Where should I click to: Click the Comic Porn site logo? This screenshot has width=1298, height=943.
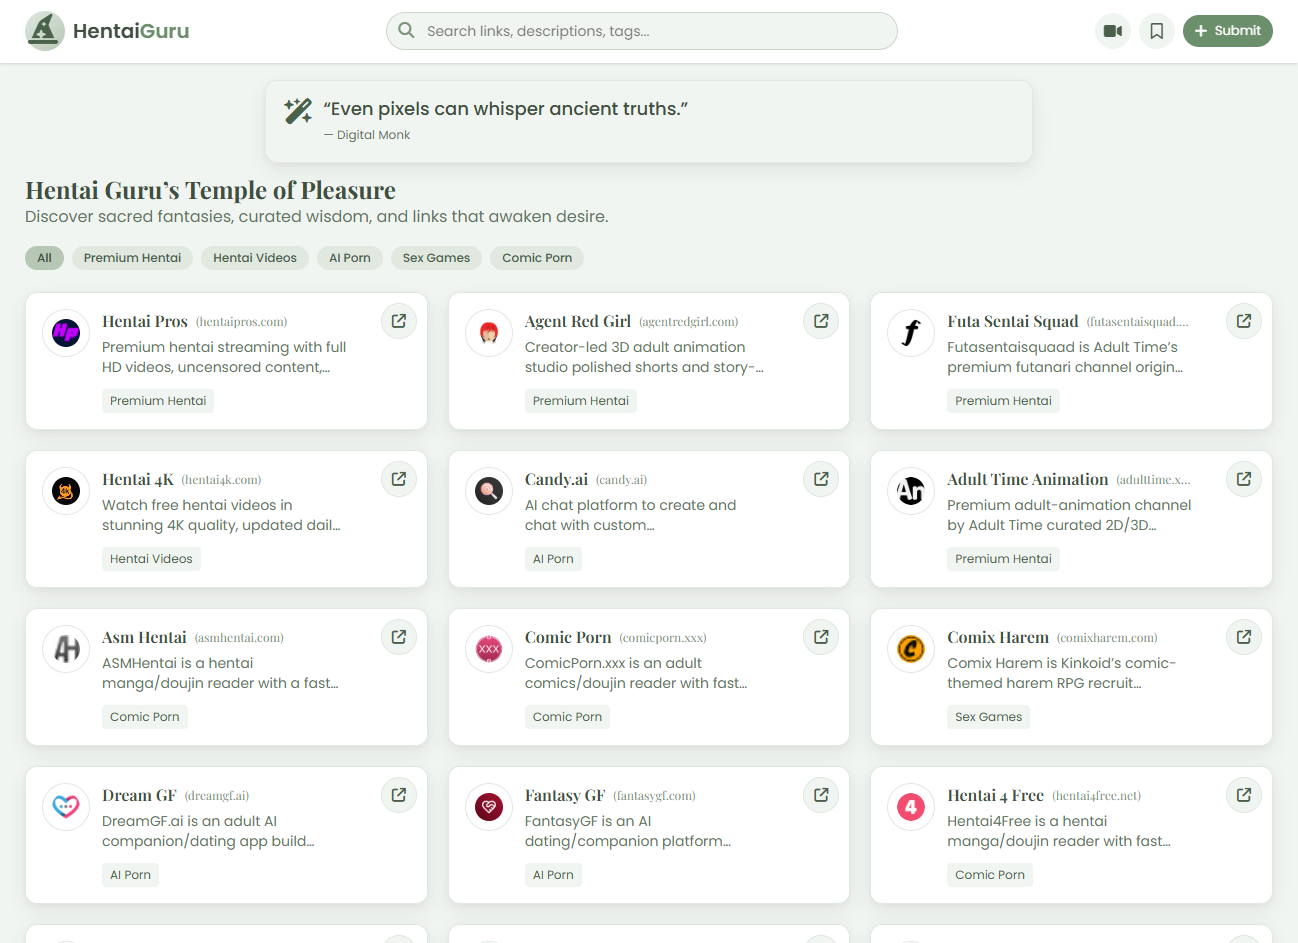pyautogui.click(x=489, y=649)
